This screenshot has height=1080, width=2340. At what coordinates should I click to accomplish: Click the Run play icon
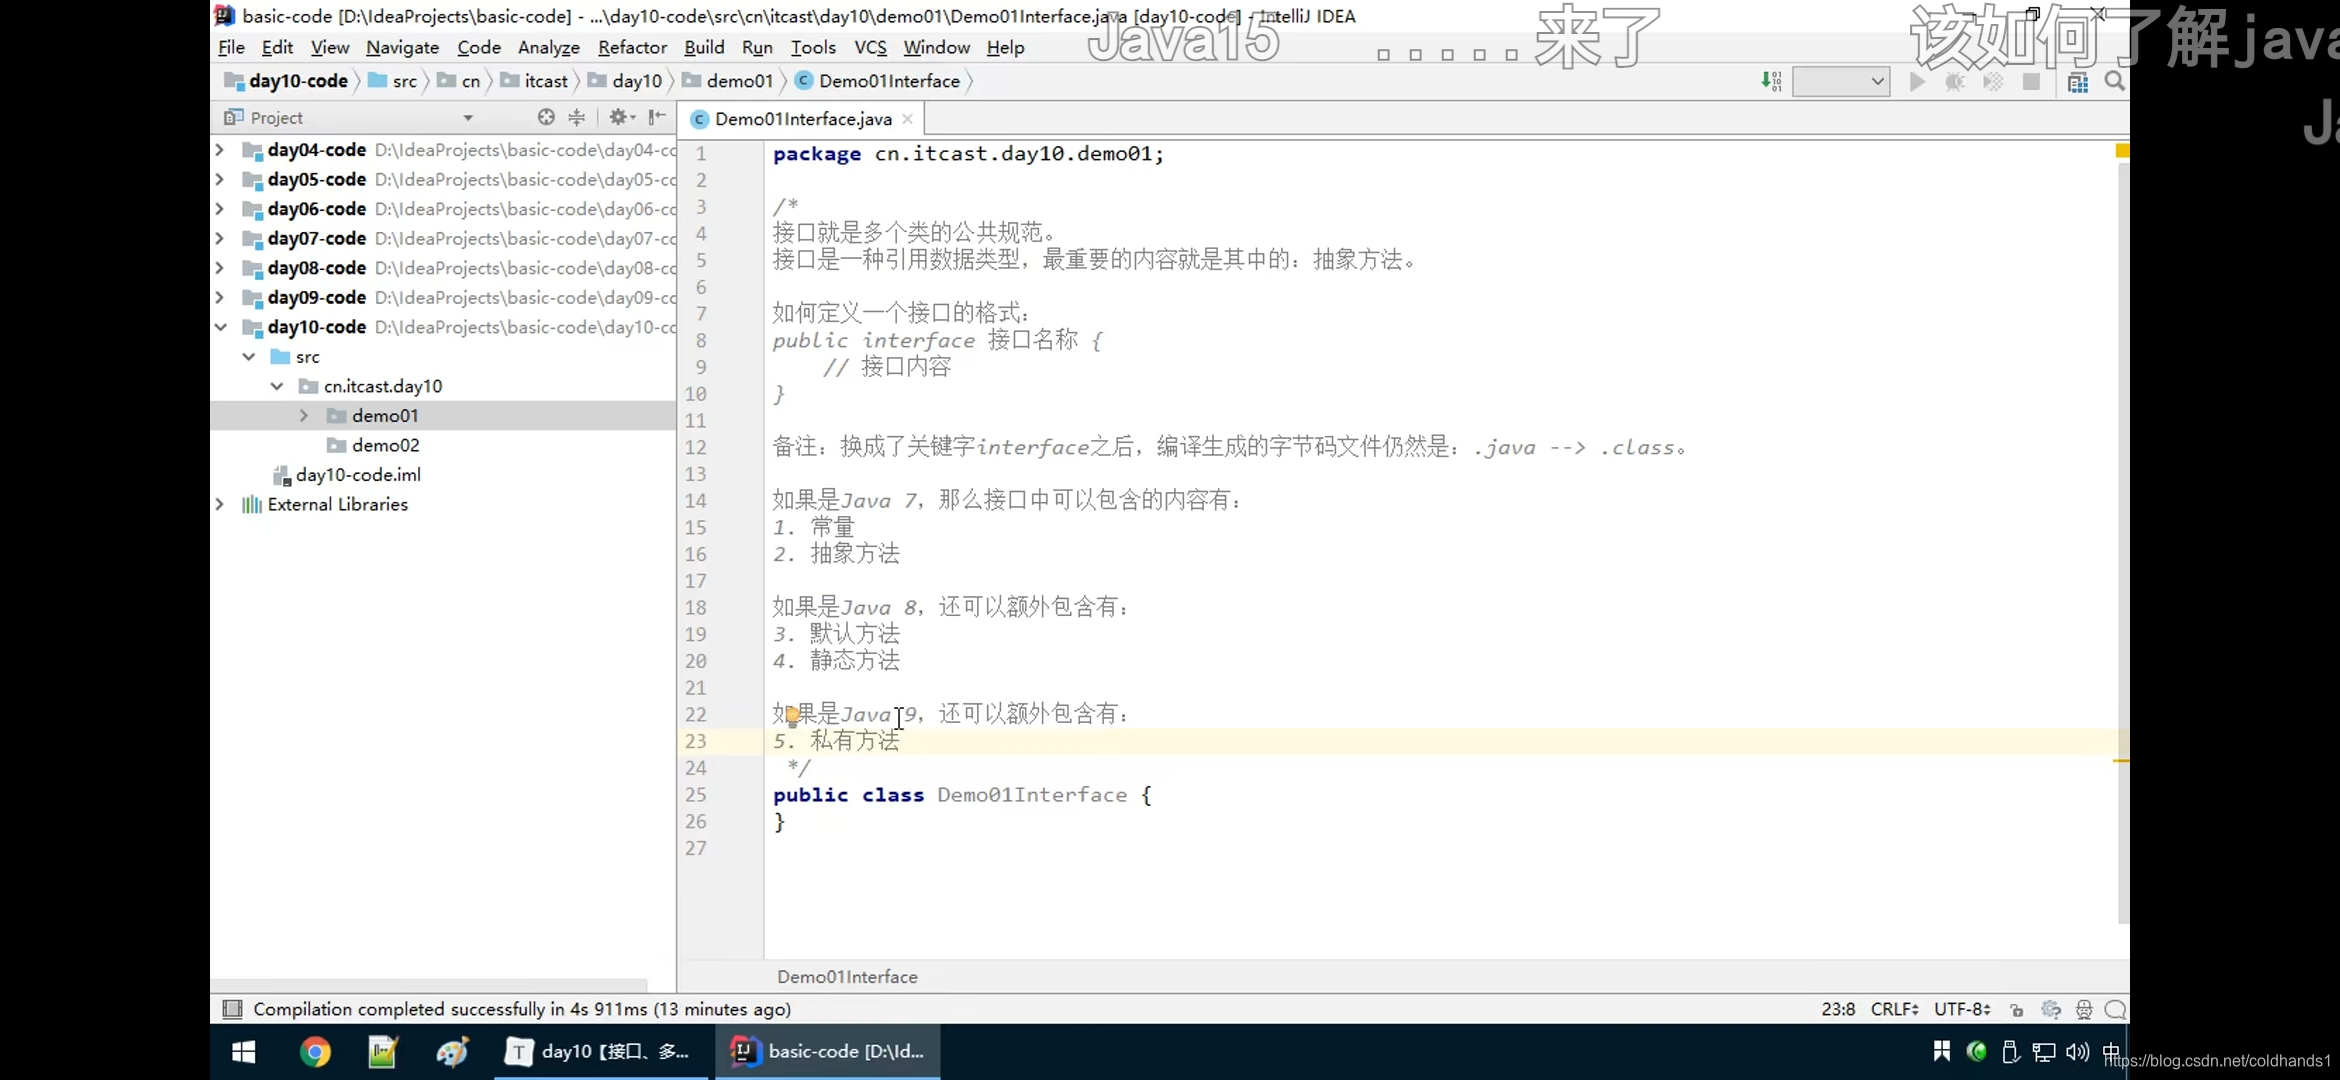pos(1916,81)
